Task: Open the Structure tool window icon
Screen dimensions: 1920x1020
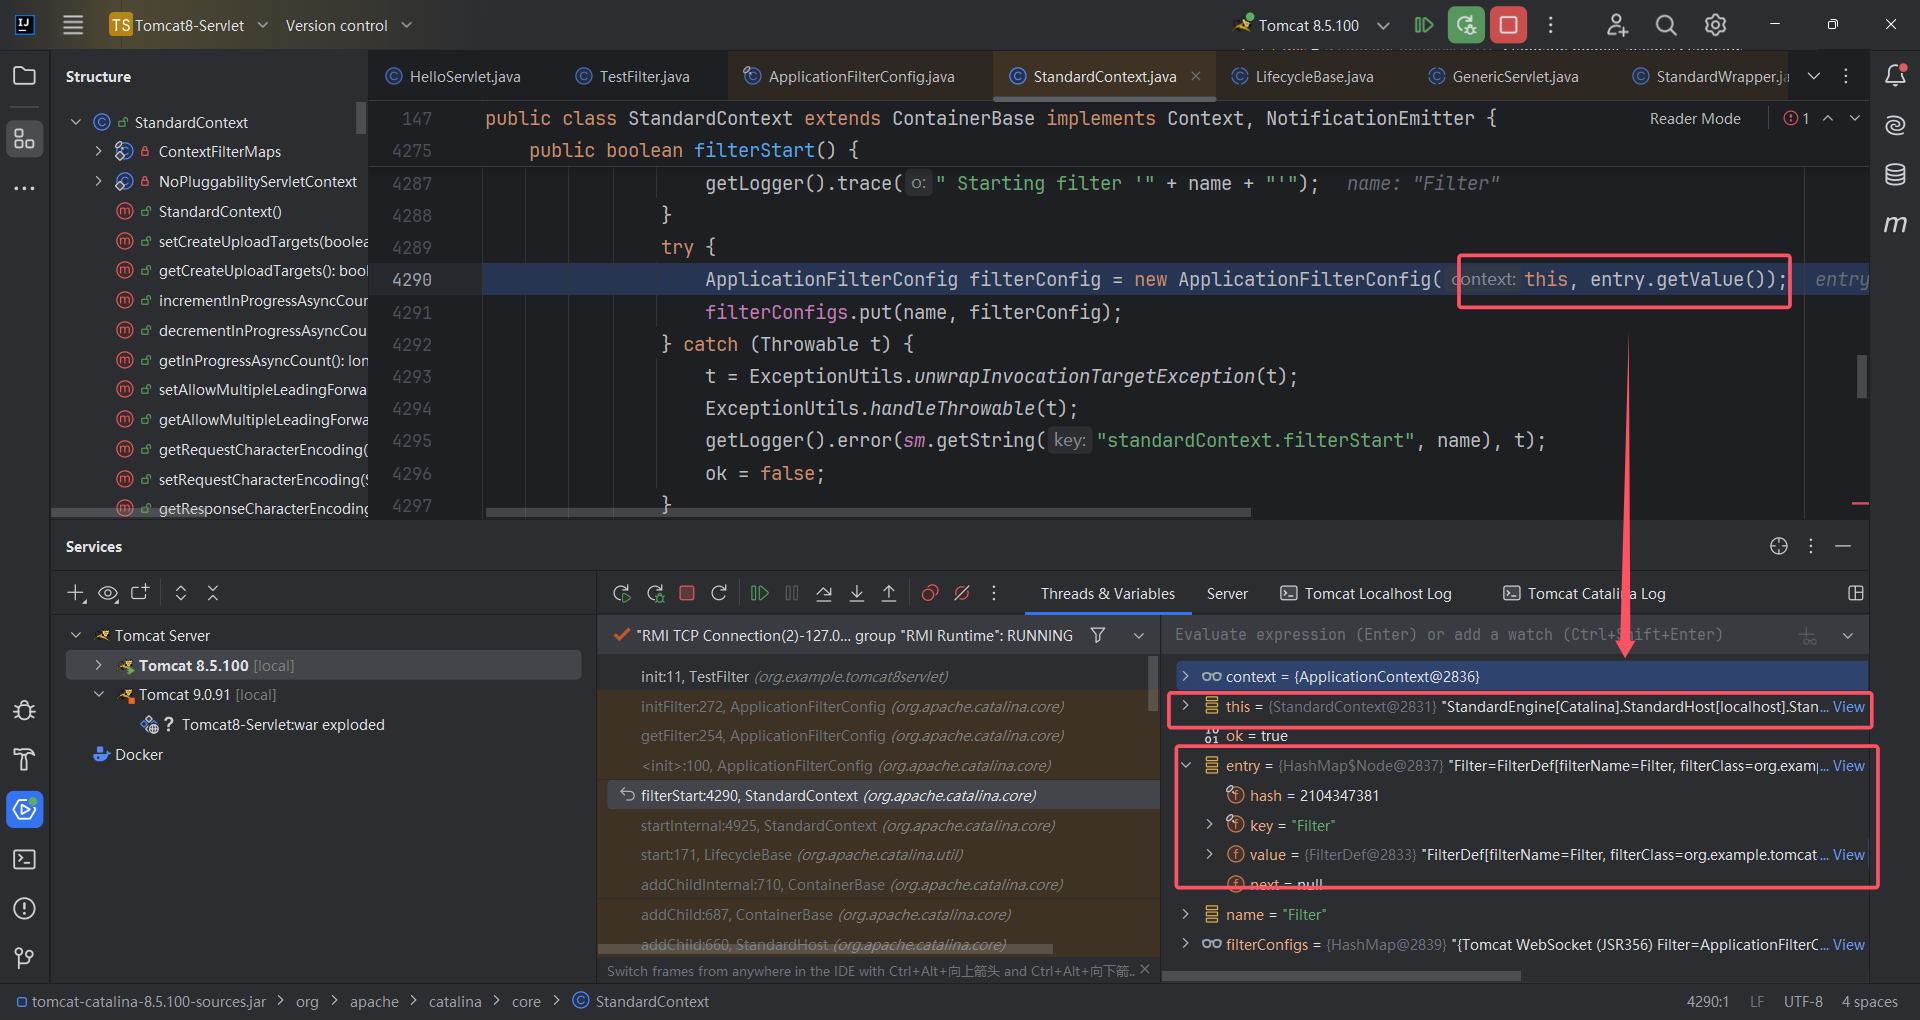Action: (24, 139)
